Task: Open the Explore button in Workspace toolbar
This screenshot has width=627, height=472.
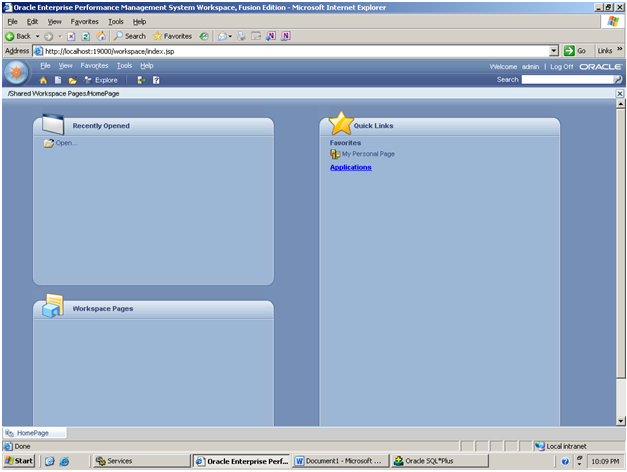Action: [x=101, y=80]
